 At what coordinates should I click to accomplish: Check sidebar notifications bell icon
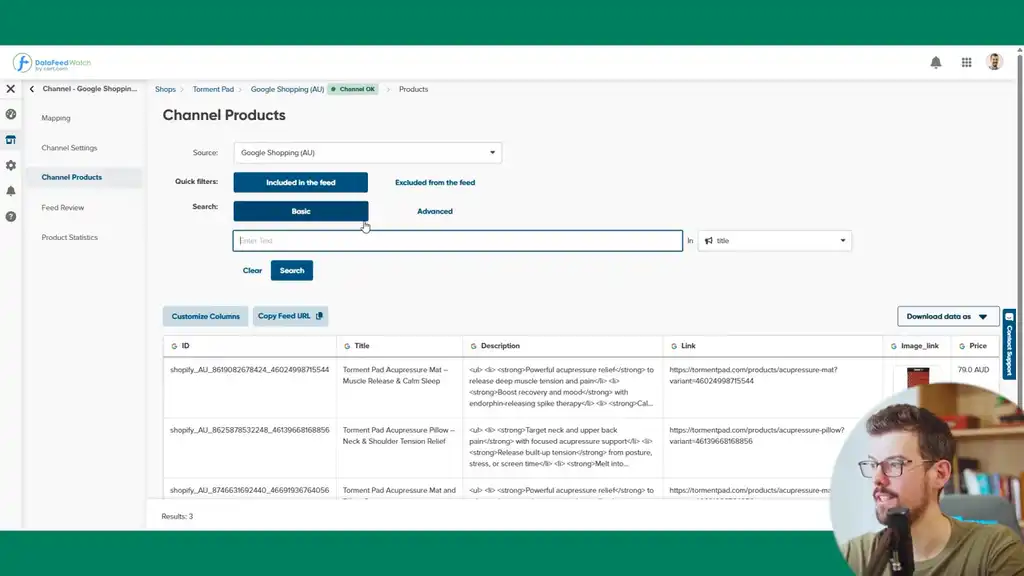coord(11,192)
